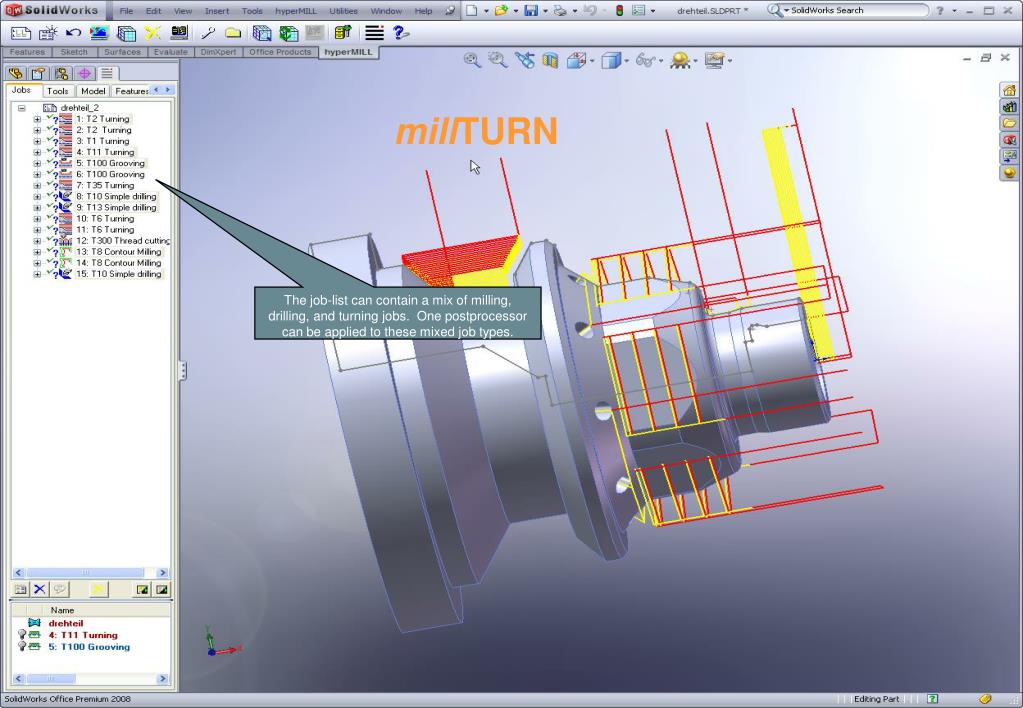Click the yellow folder toolbar icon

click(x=233, y=33)
